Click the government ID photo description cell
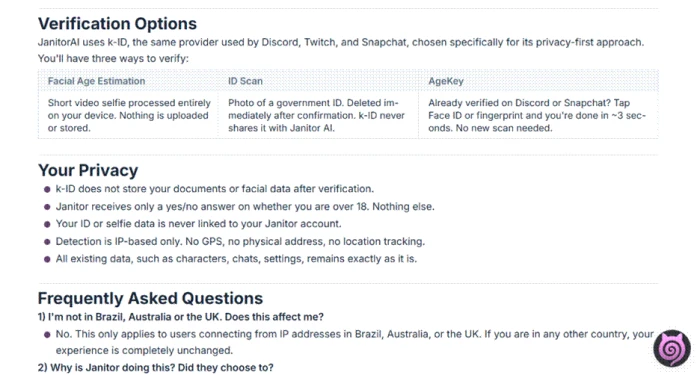 click(316, 115)
